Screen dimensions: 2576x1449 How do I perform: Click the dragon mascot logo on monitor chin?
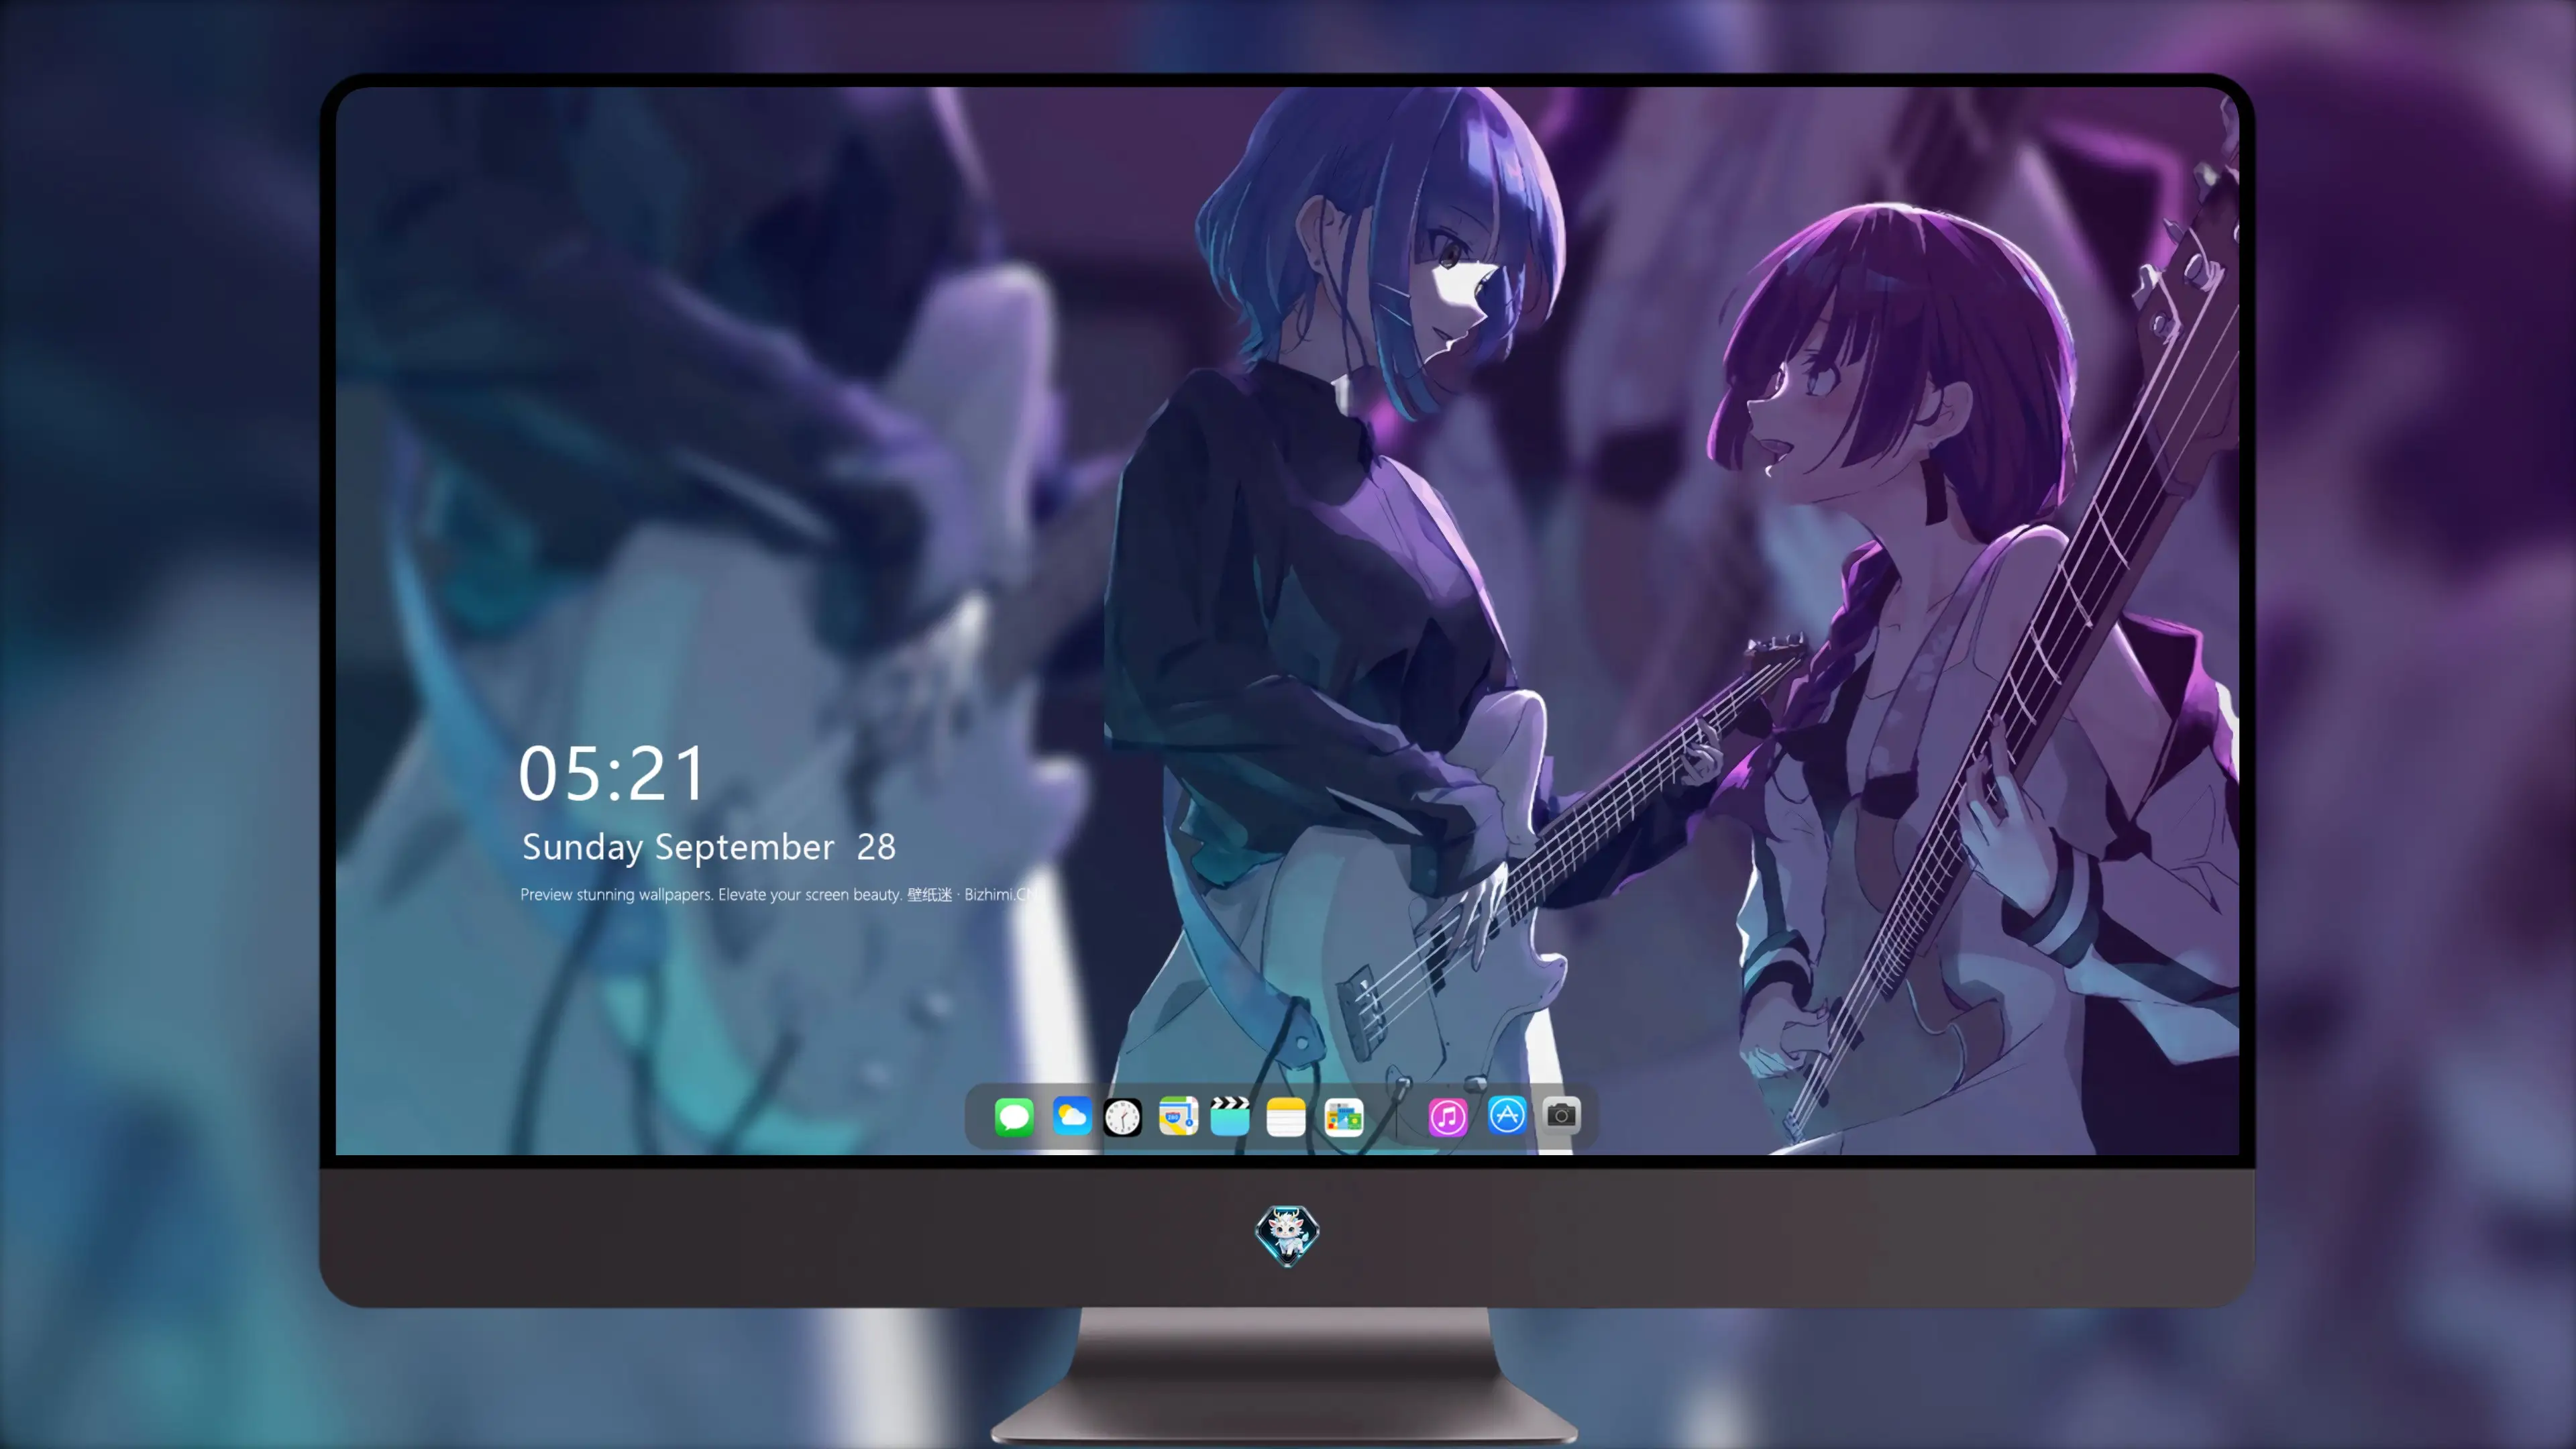(x=1287, y=1236)
